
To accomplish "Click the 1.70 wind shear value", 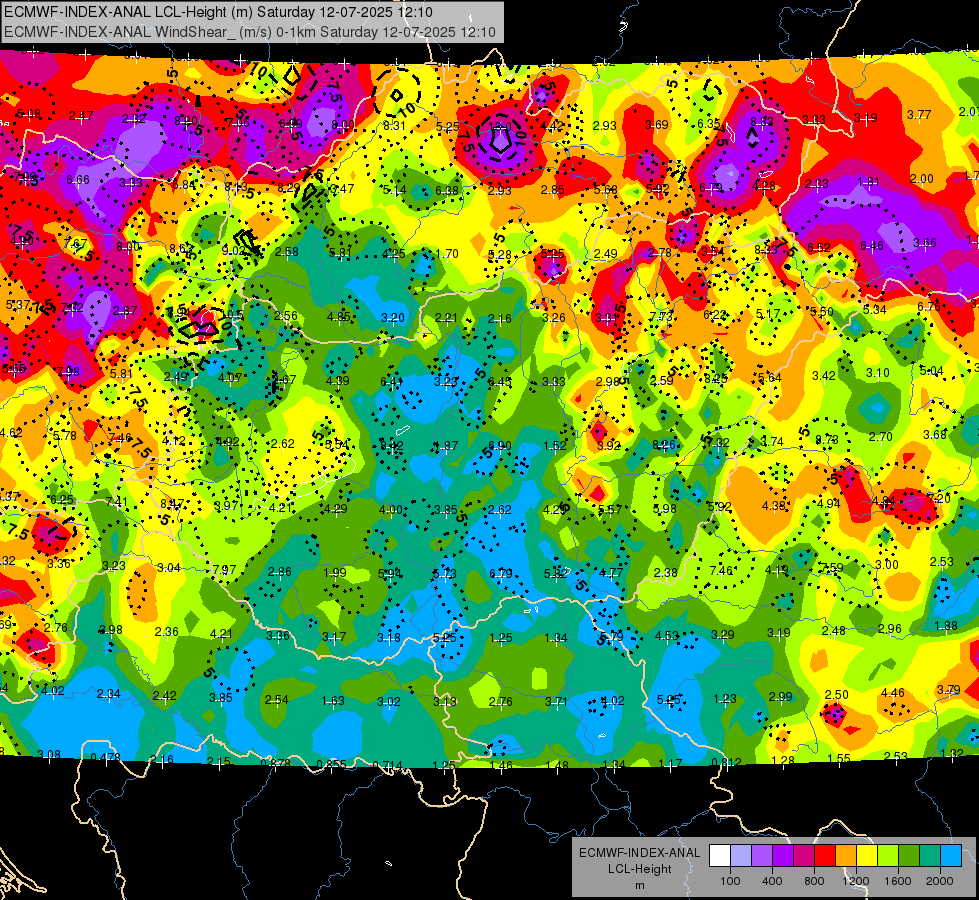I will pyautogui.click(x=447, y=254).
